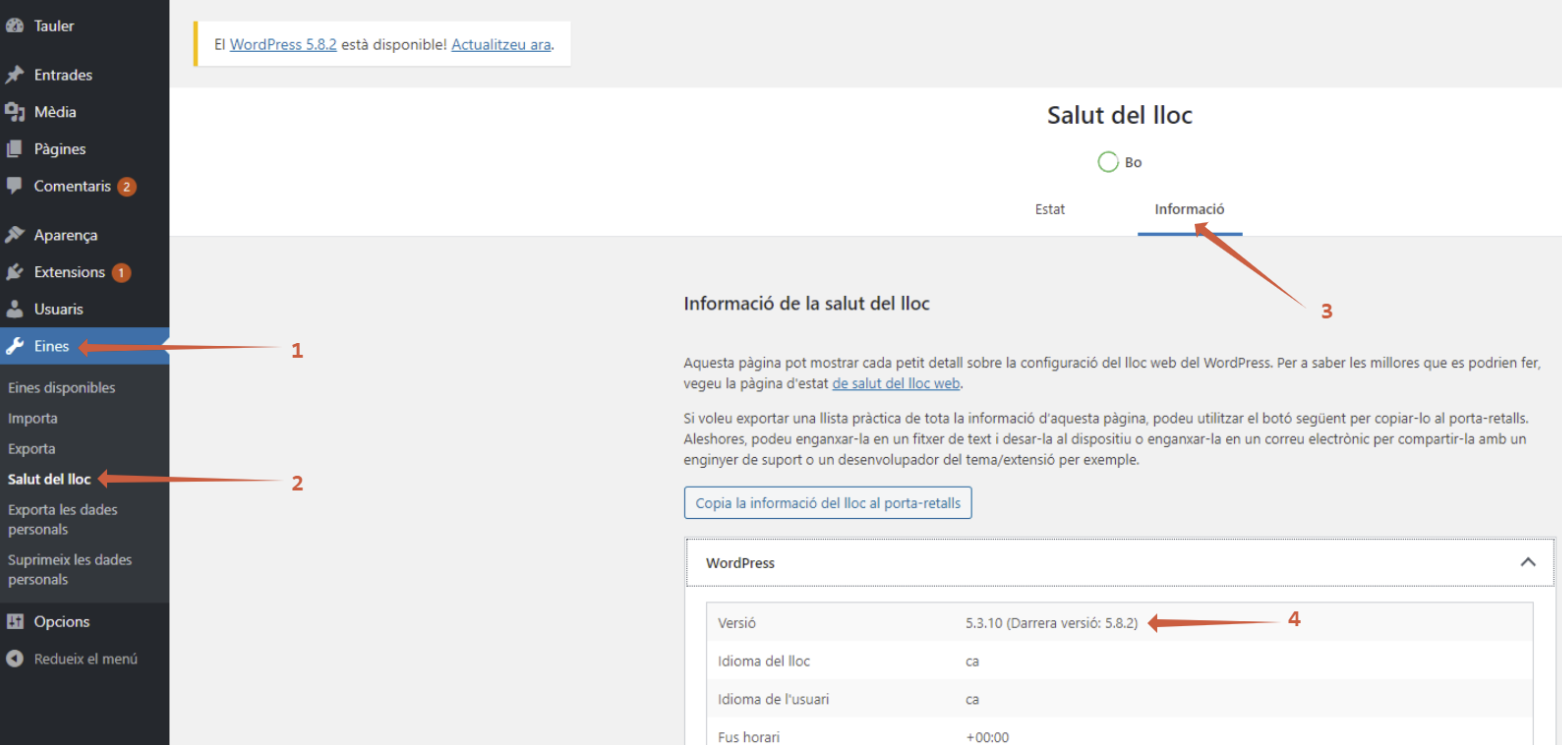Click the Salut del lloc page title
Screen dimensions: 1562x745
click(x=1120, y=115)
